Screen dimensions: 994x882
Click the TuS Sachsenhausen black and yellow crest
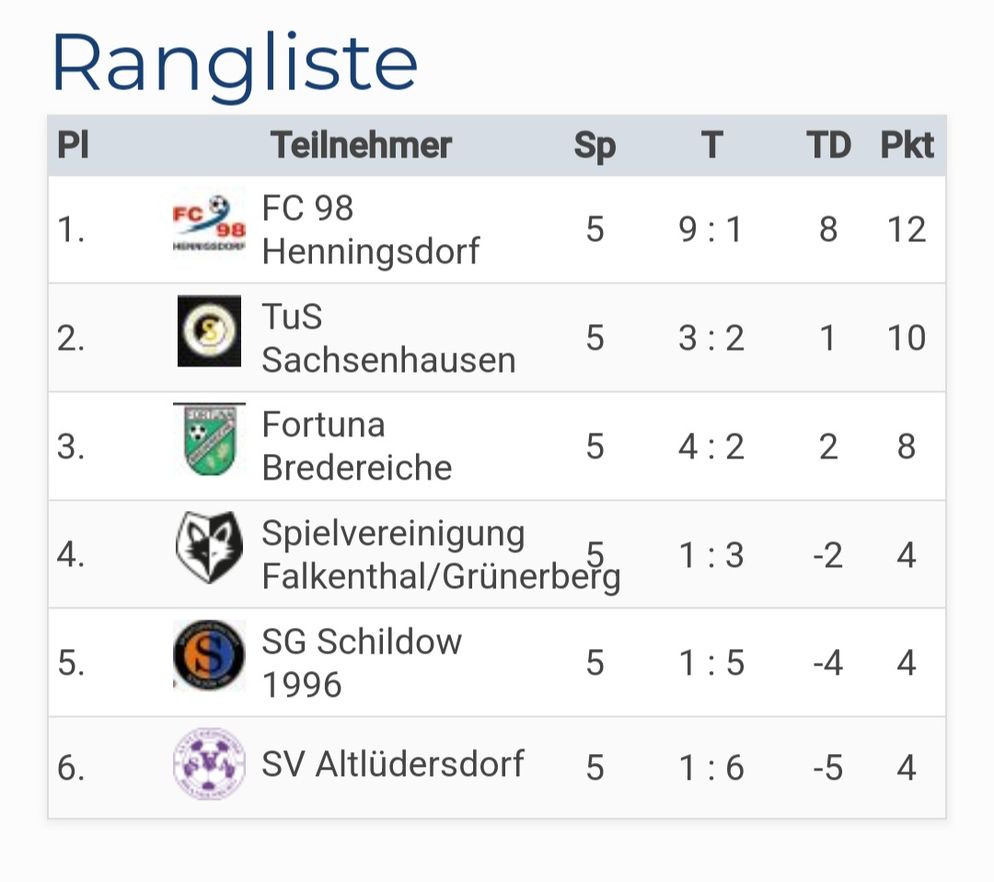click(209, 331)
